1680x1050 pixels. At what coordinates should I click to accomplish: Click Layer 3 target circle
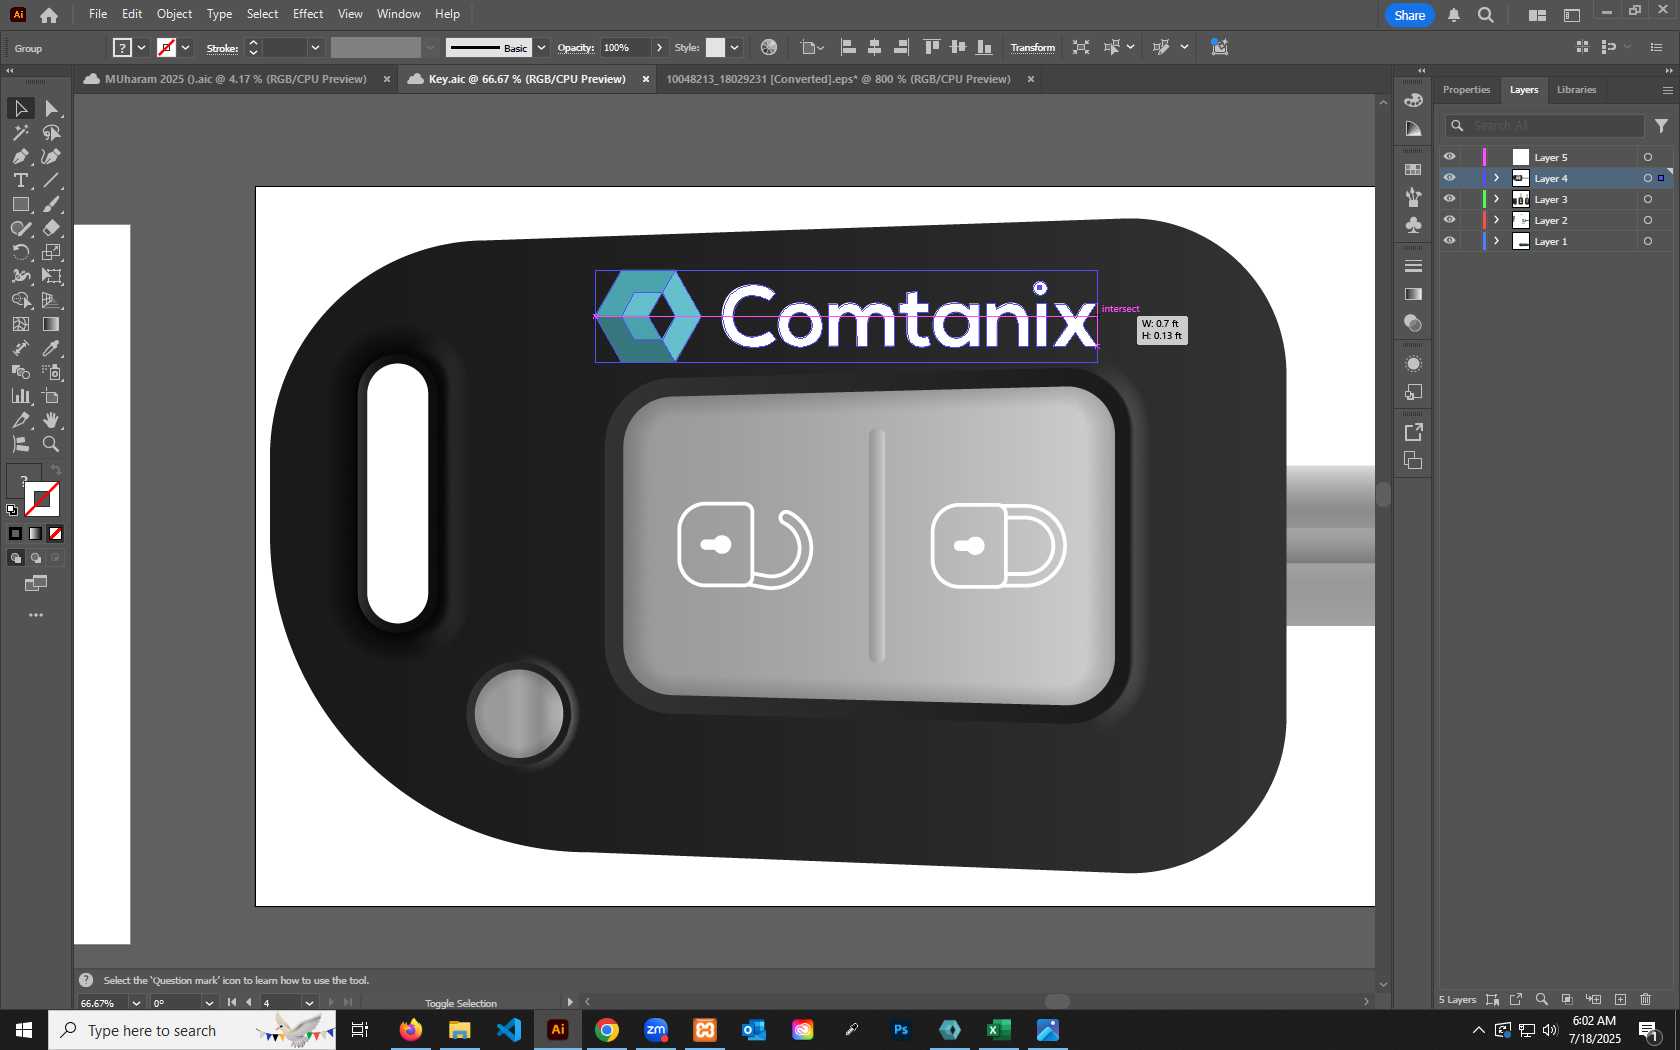click(x=1648, y=199)
